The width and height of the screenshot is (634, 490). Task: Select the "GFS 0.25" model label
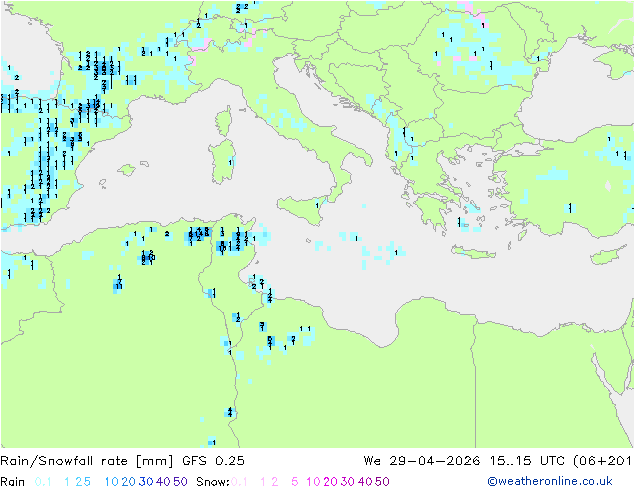tap(213, 461)
